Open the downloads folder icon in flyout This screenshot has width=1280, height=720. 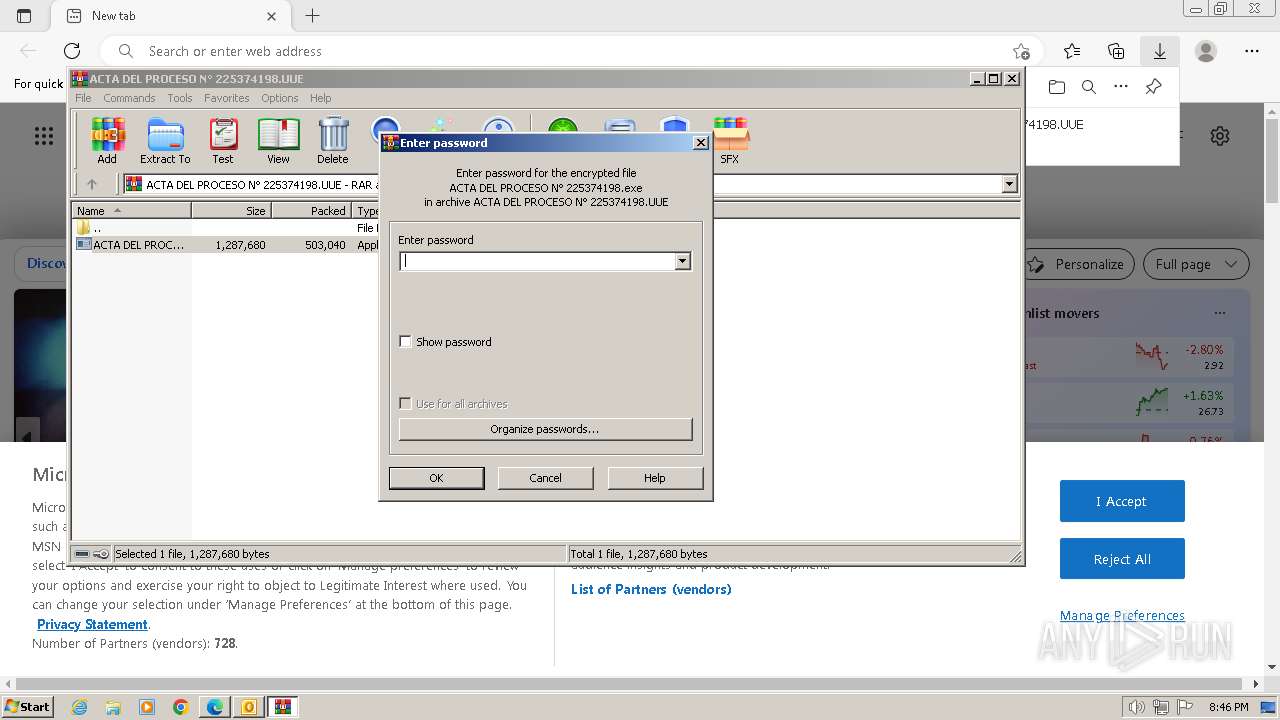tap(1057, 87)
